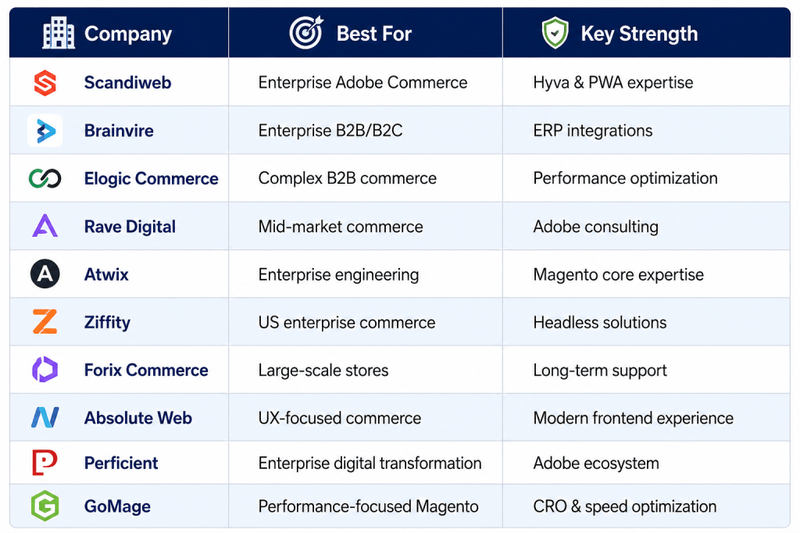The width and height of the screenshot is (800, 533).
Task: Click the Forix Commerce purple hexagon logo
Action: pyautogui.click(x=45, y=369)
